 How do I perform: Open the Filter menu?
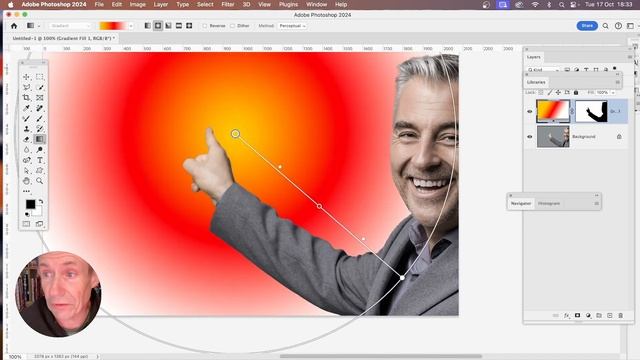click(x=228, y=4)
